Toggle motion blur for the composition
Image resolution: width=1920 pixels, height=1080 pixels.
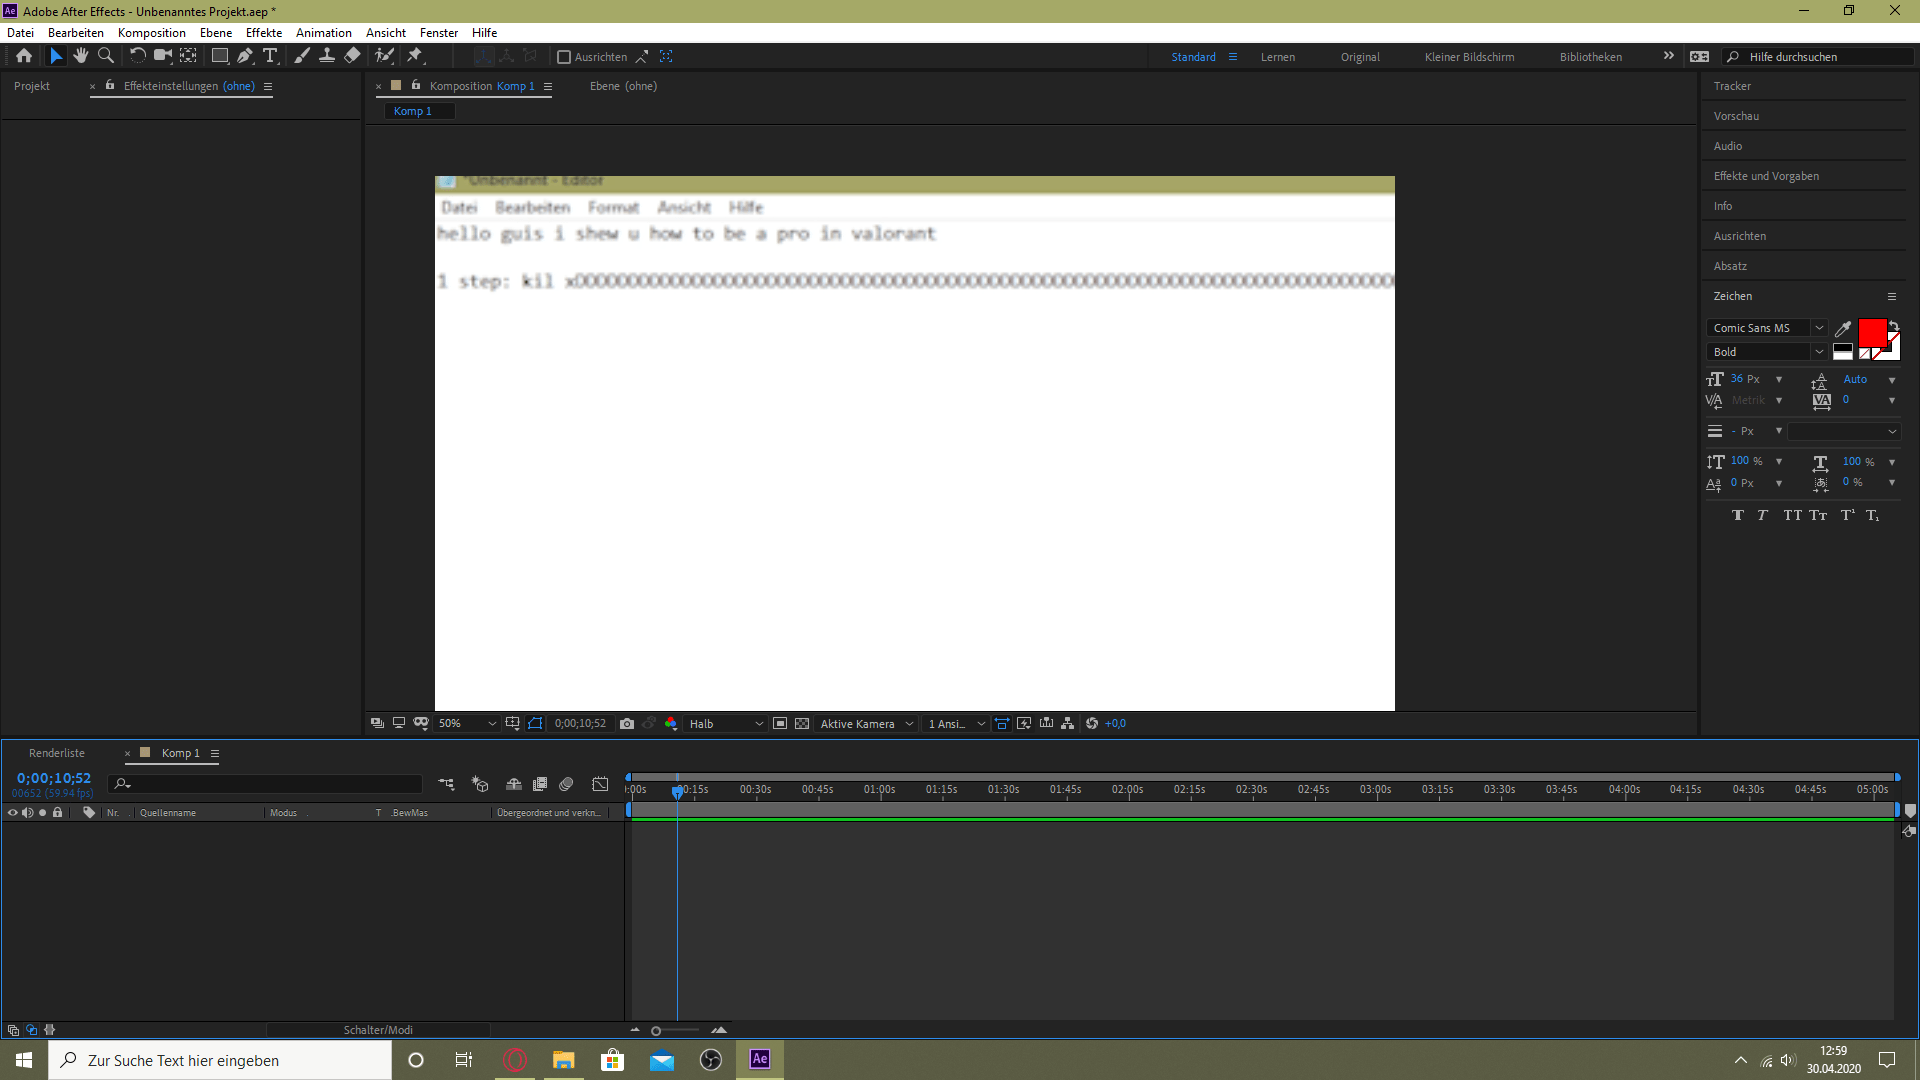[x=565, y=784]
